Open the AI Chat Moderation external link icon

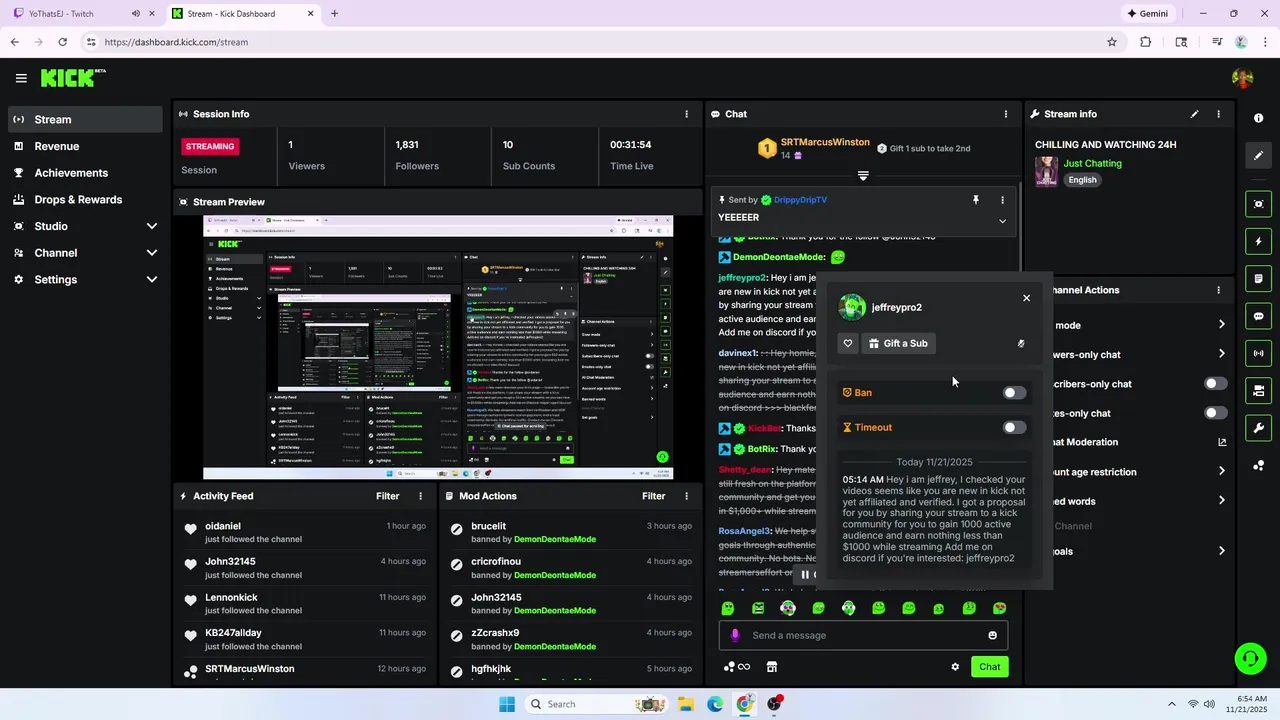(1222, 442)
